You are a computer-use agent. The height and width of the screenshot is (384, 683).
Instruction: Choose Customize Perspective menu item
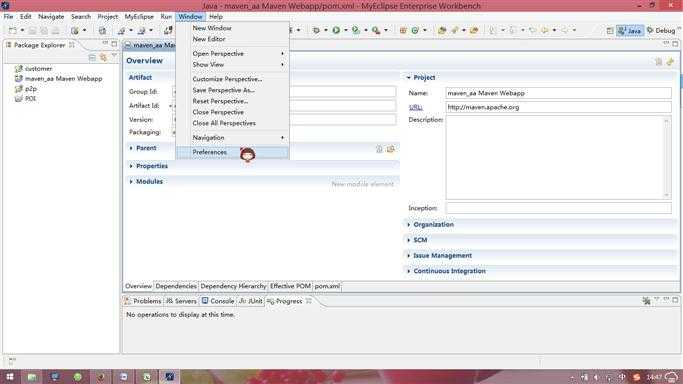pyautogui.click(x=233, y=79)
